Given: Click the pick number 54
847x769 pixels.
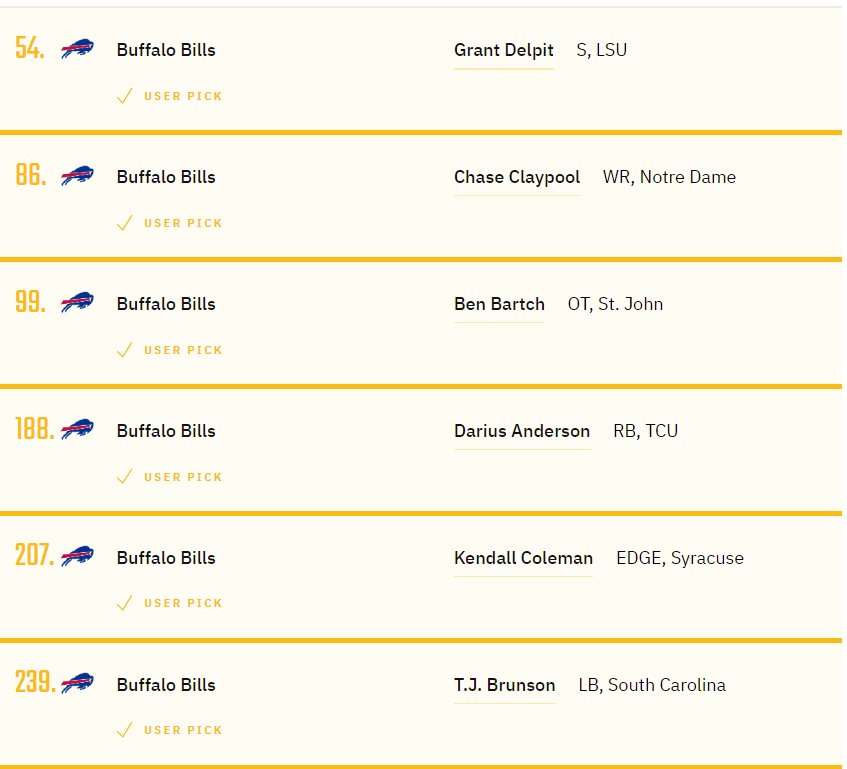Looking at the screenshot, I should tap(30, 48).
